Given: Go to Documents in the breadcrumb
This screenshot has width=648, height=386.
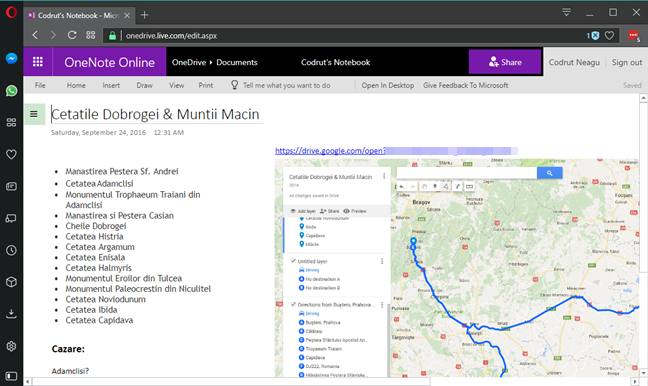Looking at the screenshot, I should click(237, 62).
